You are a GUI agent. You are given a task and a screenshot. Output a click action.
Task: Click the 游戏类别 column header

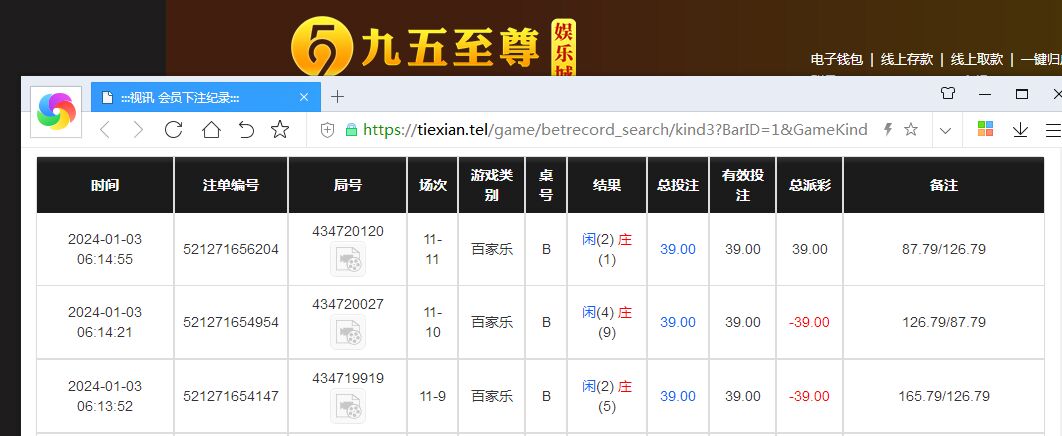[x=492, y=185]
